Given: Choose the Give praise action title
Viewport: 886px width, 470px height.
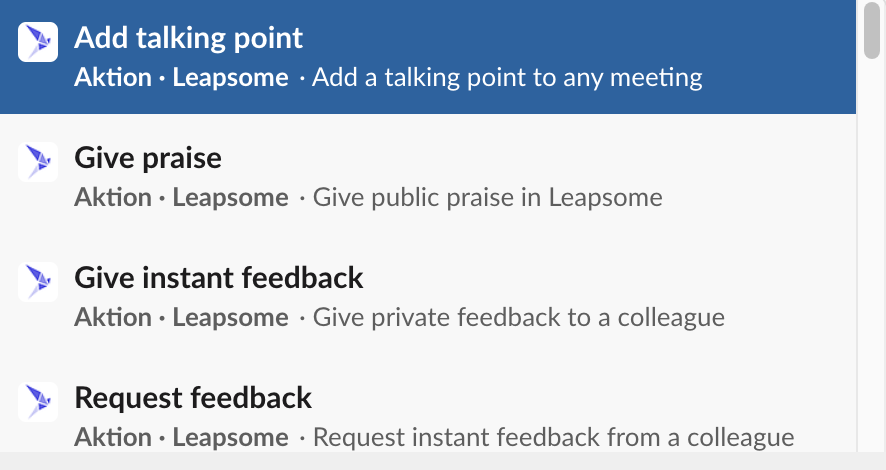Looking at the screenshot, I should pos(148,158).
